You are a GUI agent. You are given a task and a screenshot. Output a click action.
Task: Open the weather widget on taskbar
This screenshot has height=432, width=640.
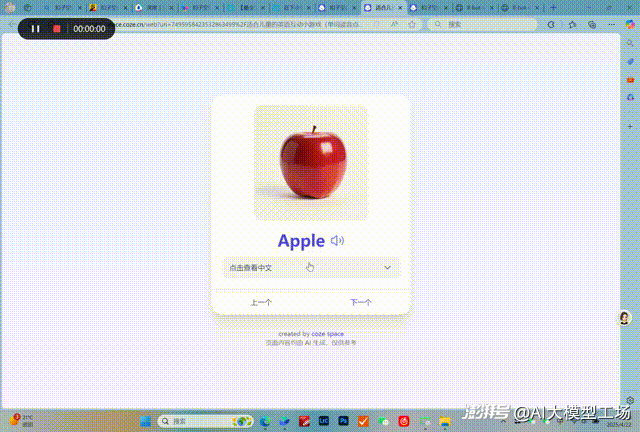tap(20, 421)
